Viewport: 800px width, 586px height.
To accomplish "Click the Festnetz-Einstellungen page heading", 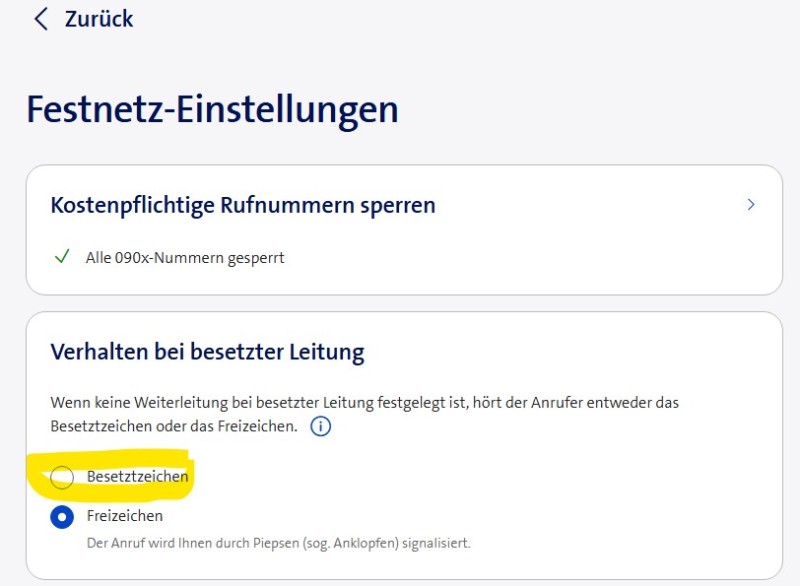I will coord(212,109).
